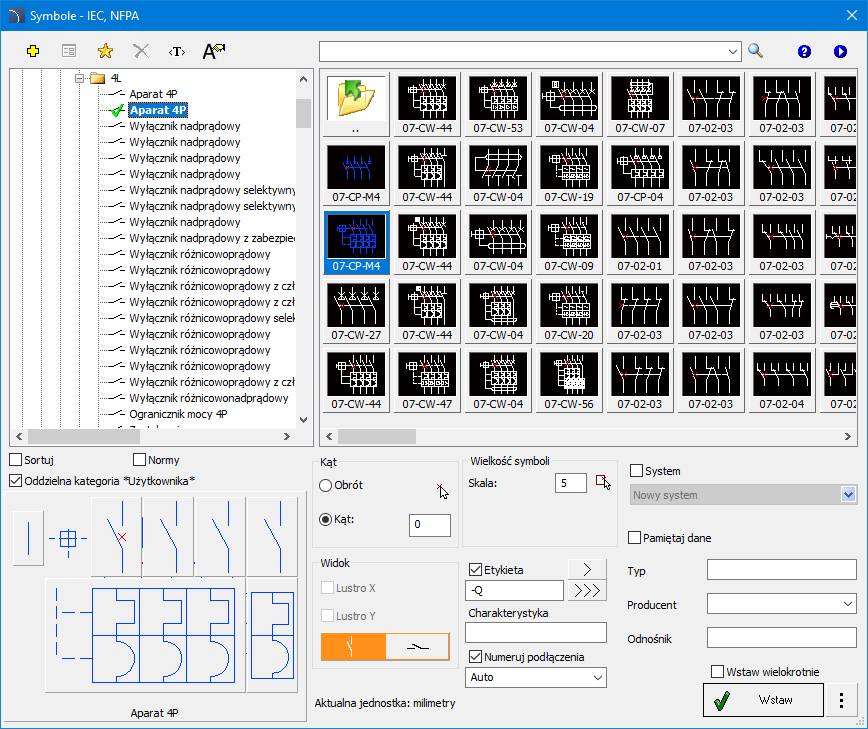868x729 pixels.
Task: Enable the Sortuj checkbox
Action: coord(16,460)
